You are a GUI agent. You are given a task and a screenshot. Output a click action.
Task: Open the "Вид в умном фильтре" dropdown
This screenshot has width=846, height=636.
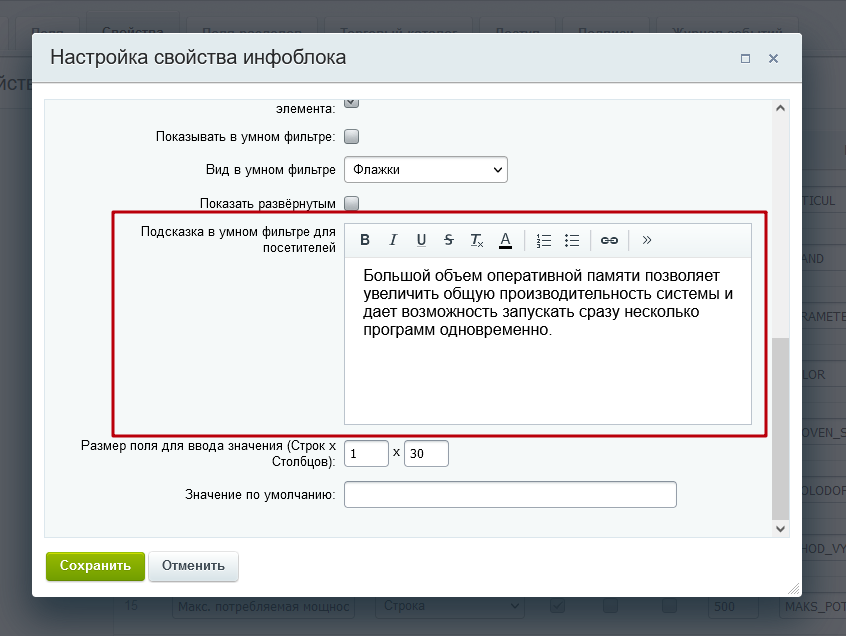pyautogui.click(x=426, y=169)
